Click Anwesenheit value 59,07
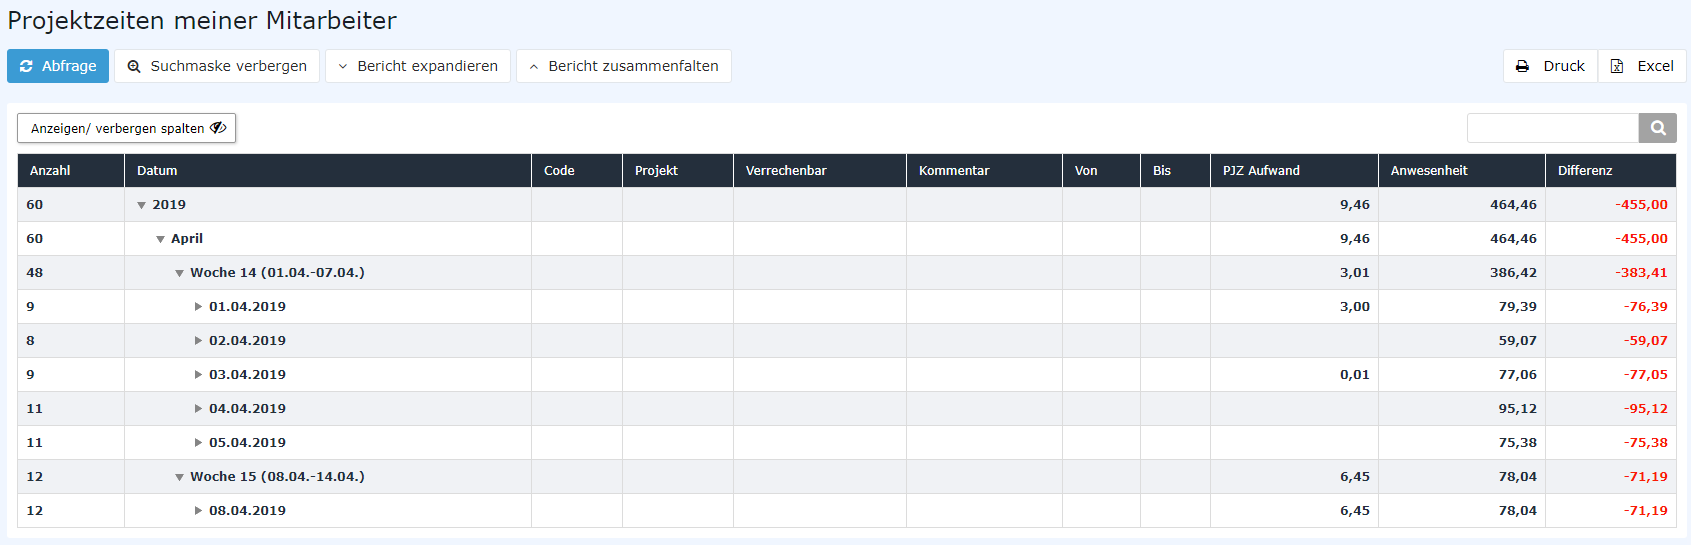This screenshot has width=1691, height=545. 1518,341
